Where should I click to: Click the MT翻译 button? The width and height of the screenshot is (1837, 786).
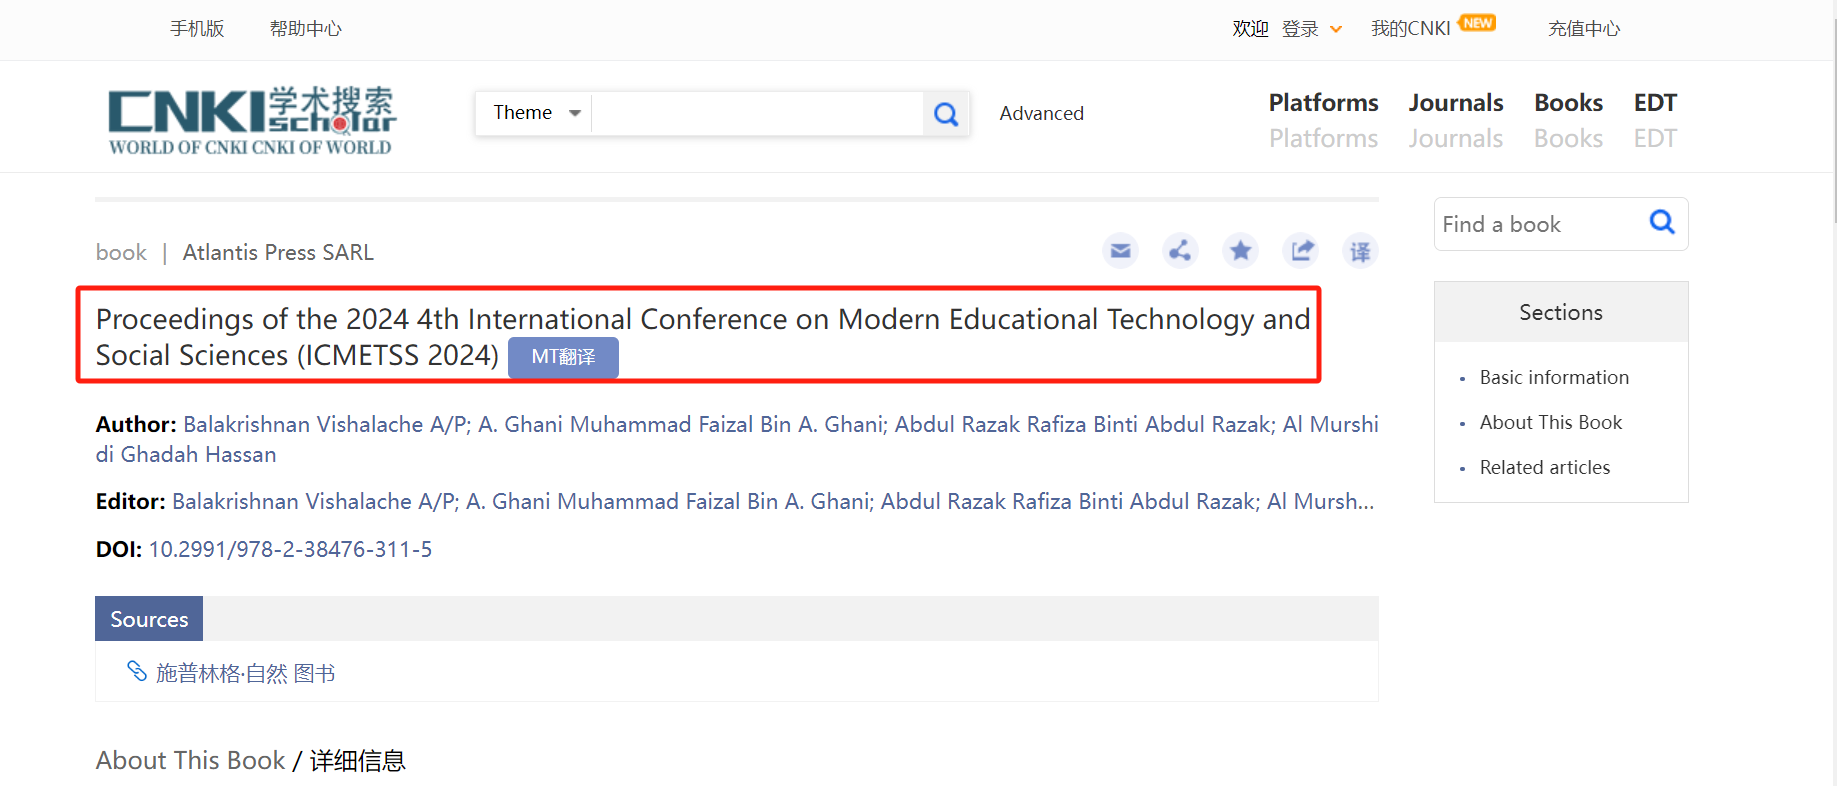coord(563,357)
